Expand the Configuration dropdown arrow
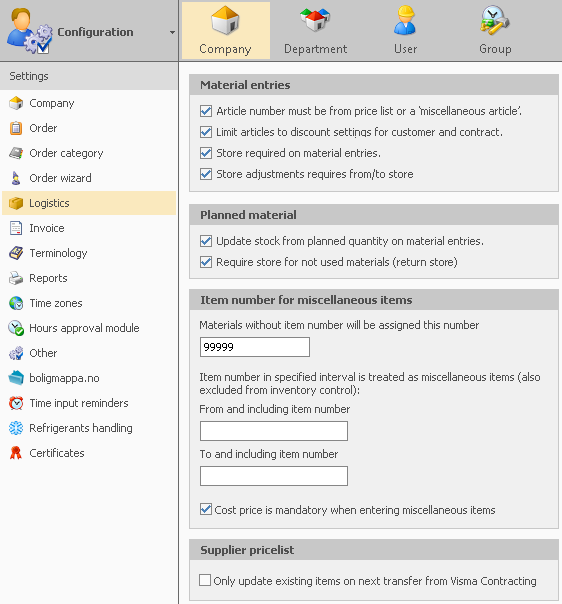Viewport: 562px width, 604px height. tap(172, 33)
